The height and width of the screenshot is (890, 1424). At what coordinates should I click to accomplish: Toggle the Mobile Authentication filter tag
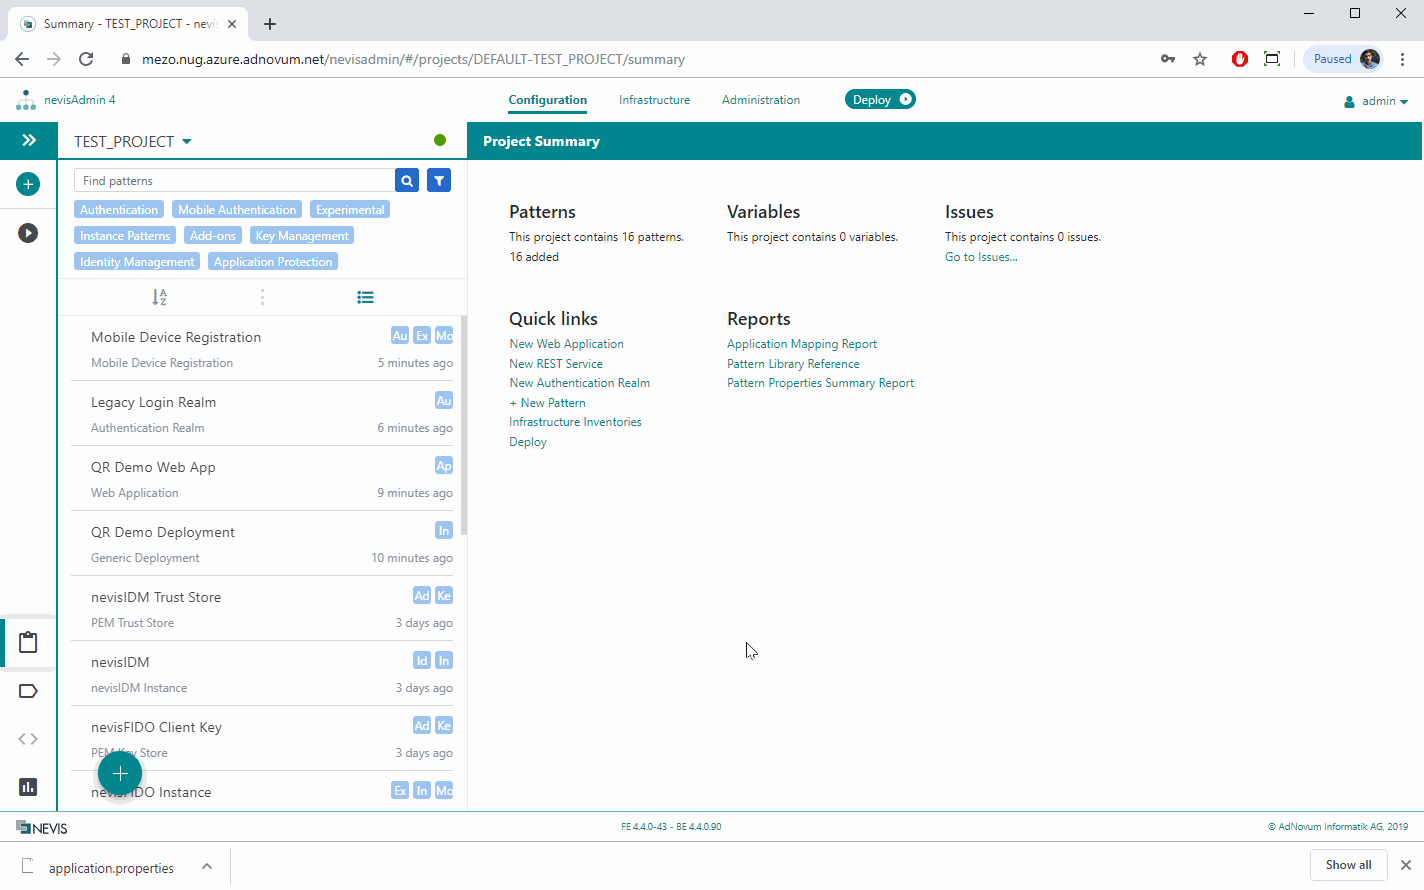(237, 210)
